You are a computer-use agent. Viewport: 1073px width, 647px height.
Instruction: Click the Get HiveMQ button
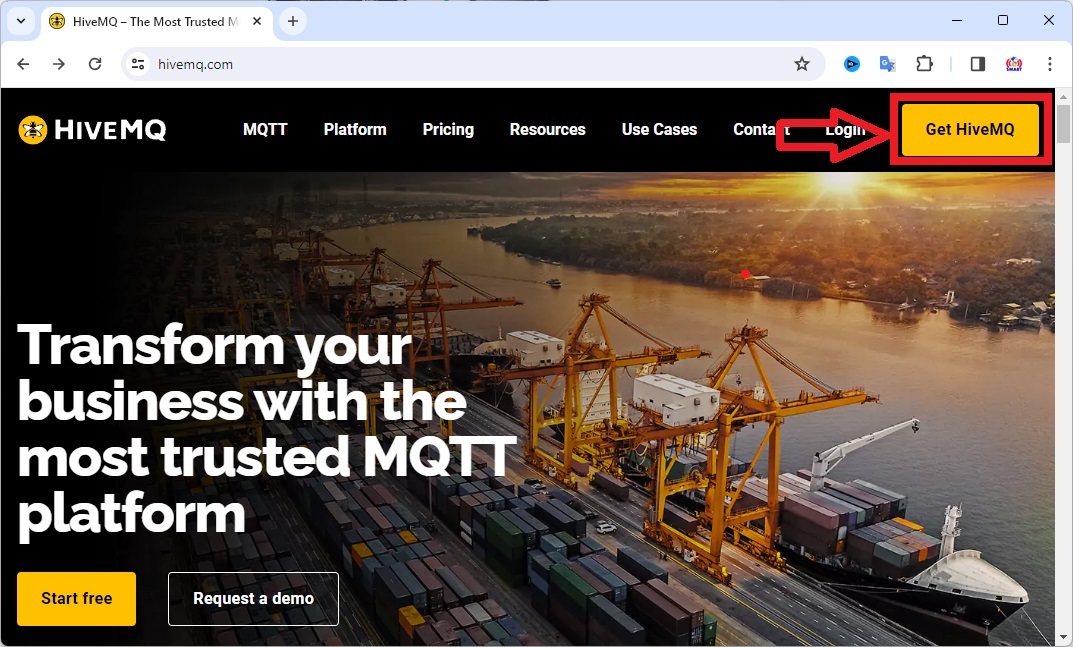coord(970,129)
